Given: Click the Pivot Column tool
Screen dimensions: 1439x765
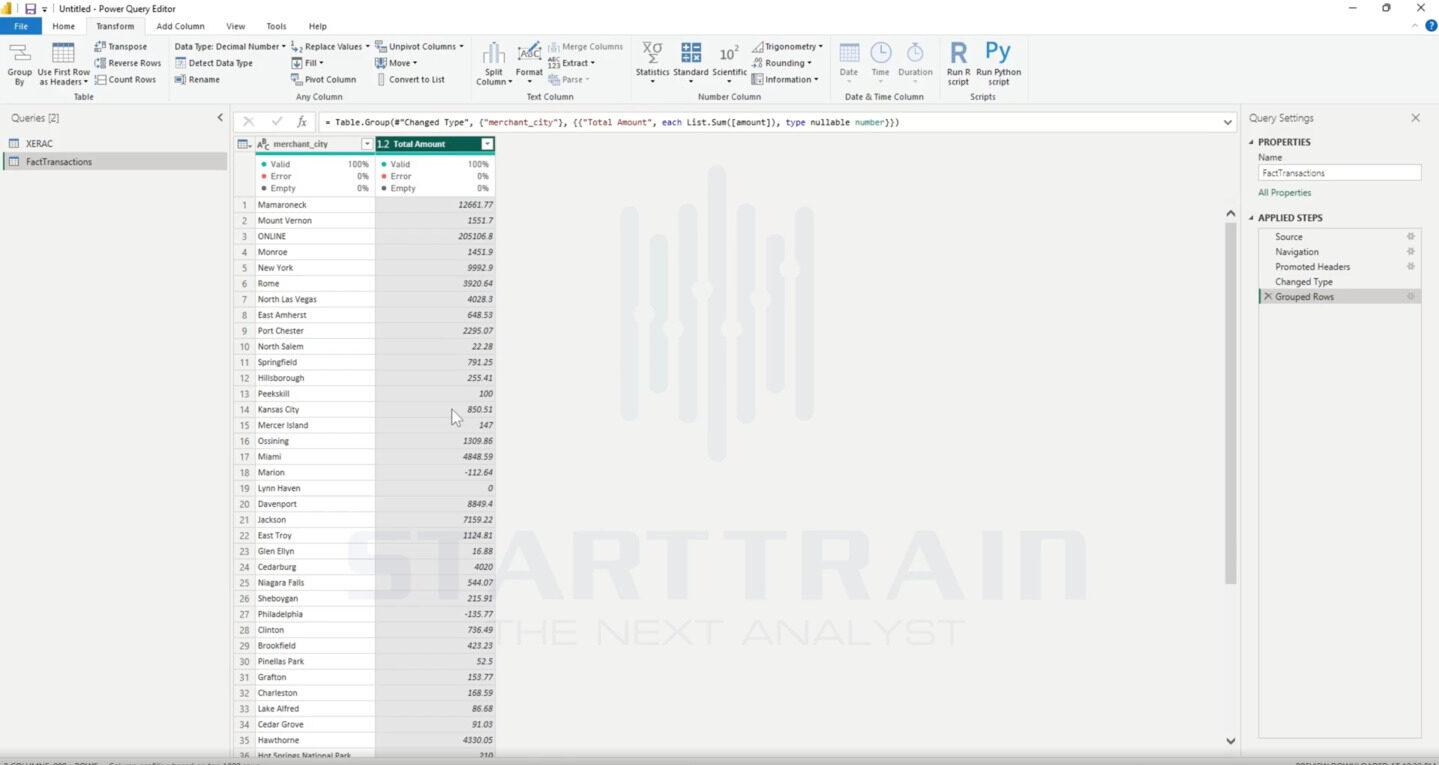Looking at the screenshot, I should click(x=323, y=80).
